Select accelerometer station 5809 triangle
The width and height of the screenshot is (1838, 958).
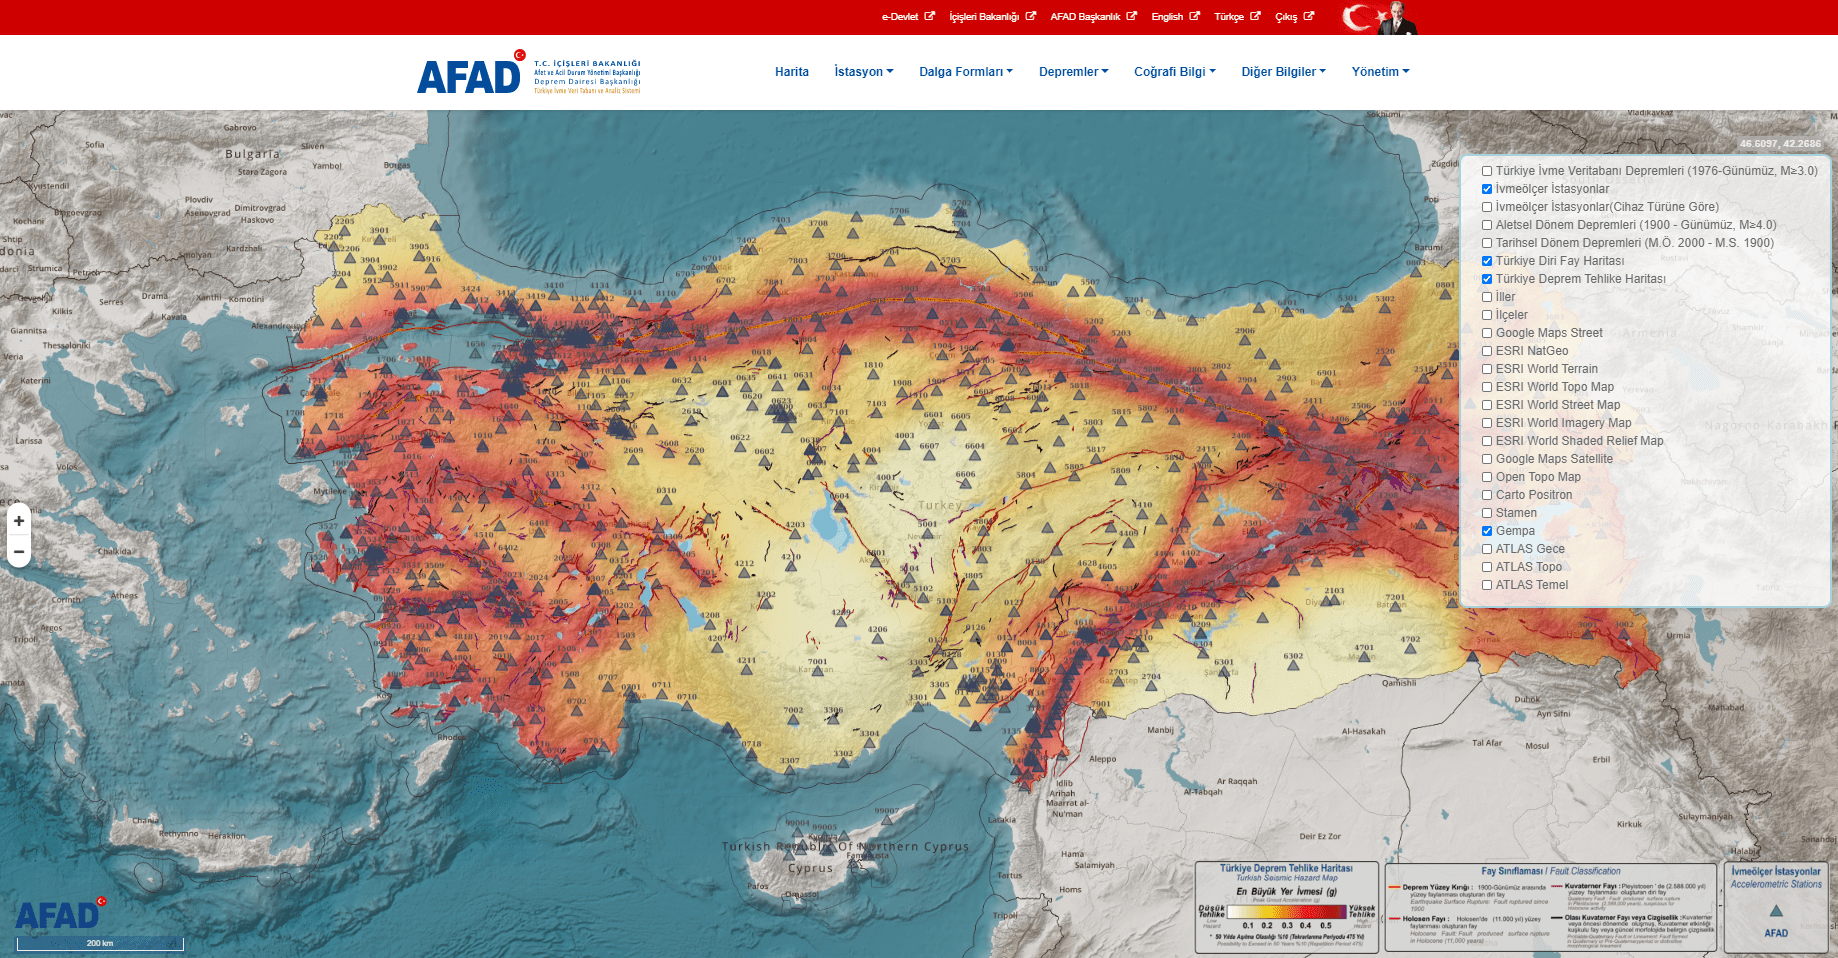tap(1120, 481)
